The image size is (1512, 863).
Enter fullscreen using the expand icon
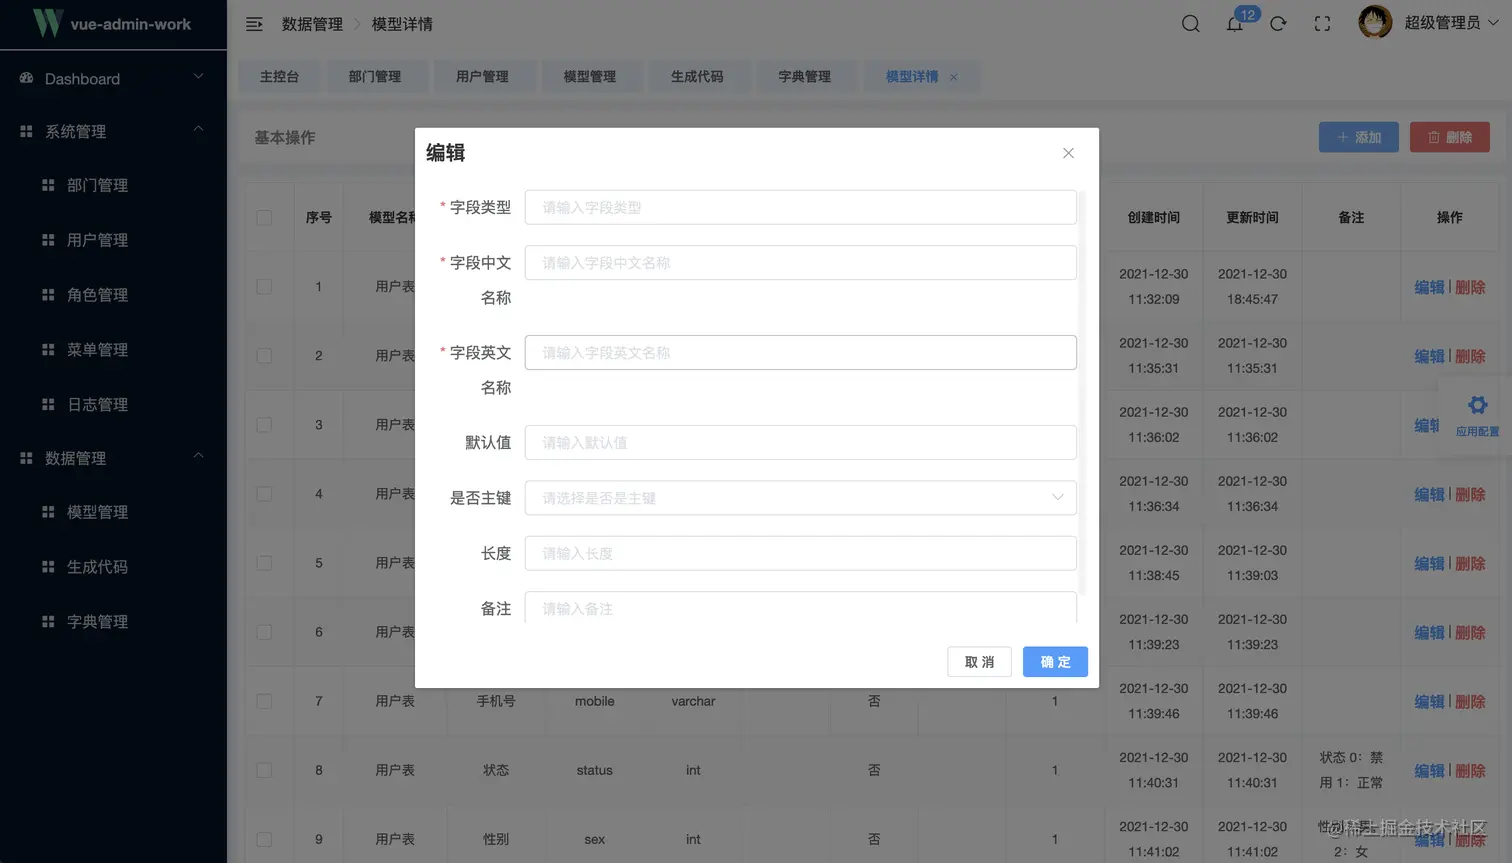click(x=1322, y=22)
